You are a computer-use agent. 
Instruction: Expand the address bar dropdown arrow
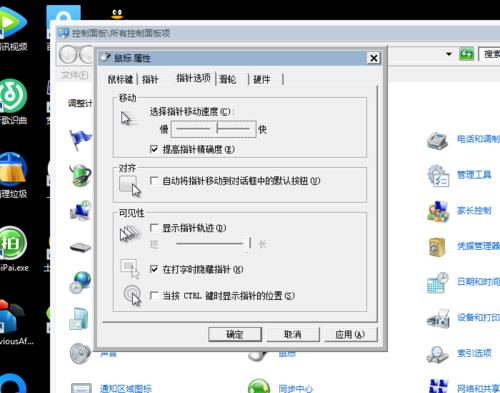(449, 54)
